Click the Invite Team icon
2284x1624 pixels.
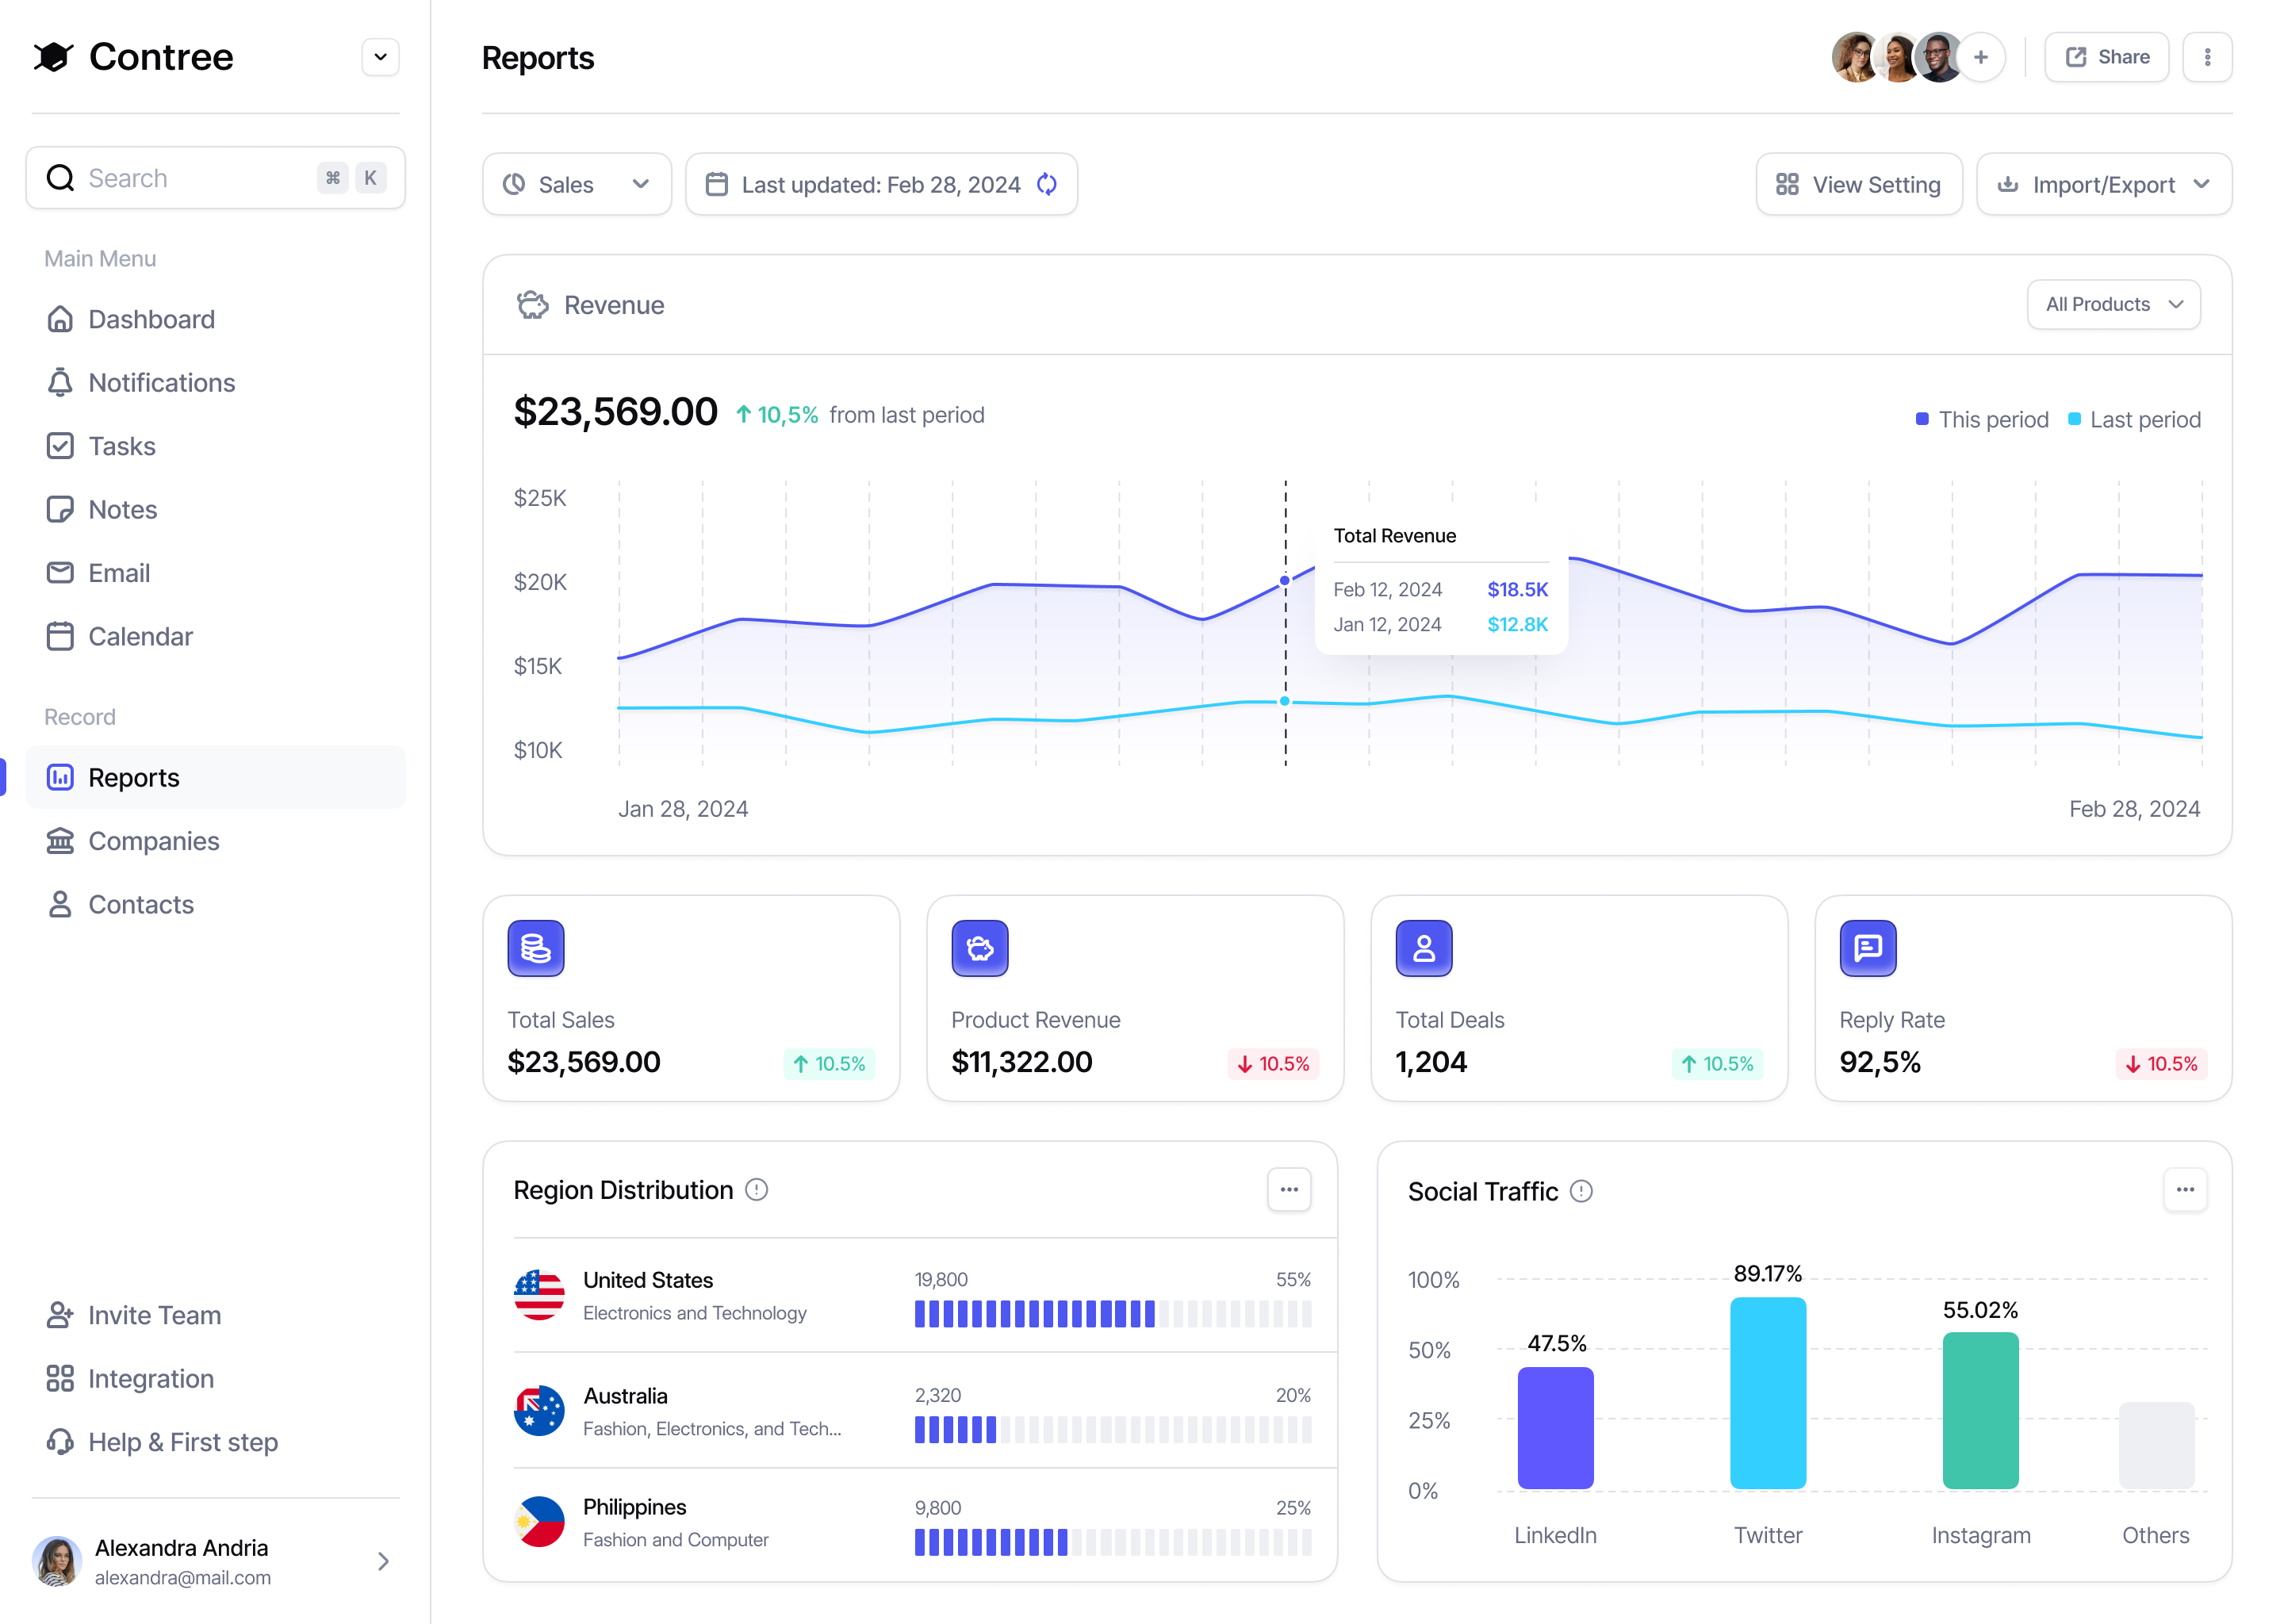[60, 1315]
